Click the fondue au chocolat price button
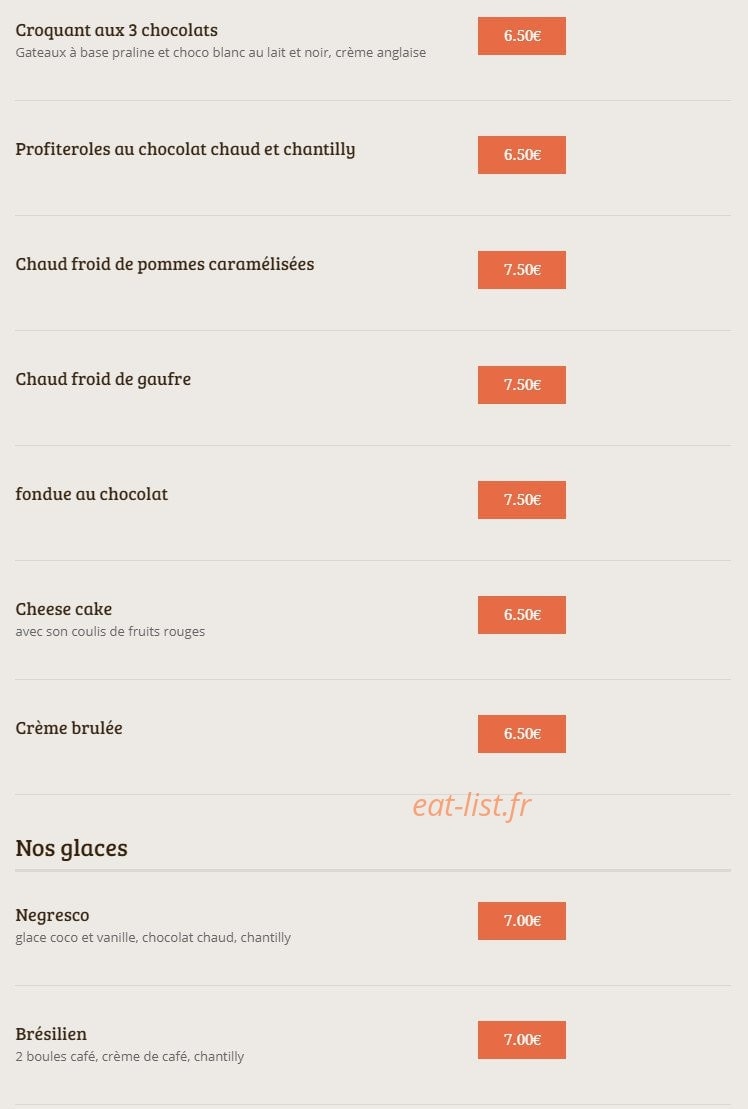Image resolution: width=748 pixels, height=1109 pixels. tap(522, 500)
